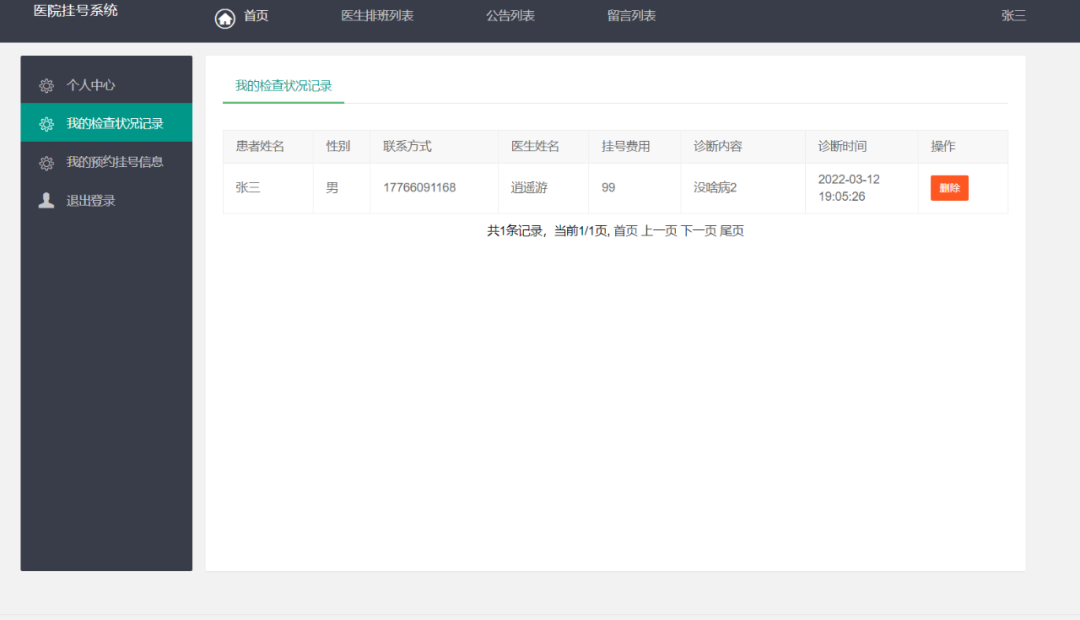This screenshot has width=1080, height=620.
Task: Select 我的检查状况记录 in the sidebar
Action: pos(106,123)
